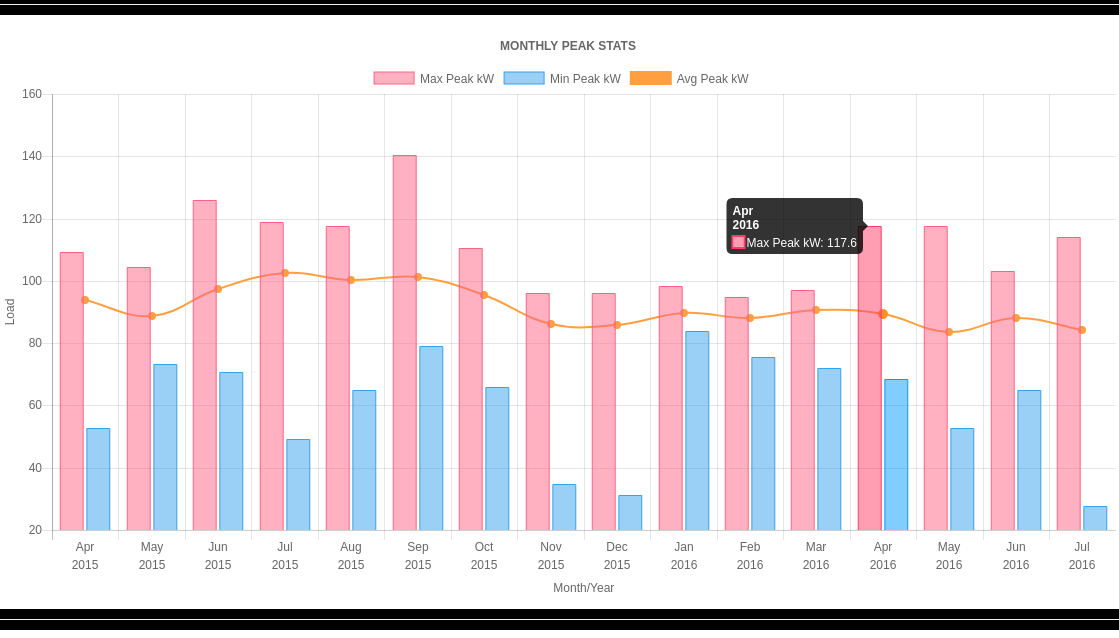Click the orange average point for Sep 2015
The width and height of the screenshot is (1119, 638).
tap(418, 277)
